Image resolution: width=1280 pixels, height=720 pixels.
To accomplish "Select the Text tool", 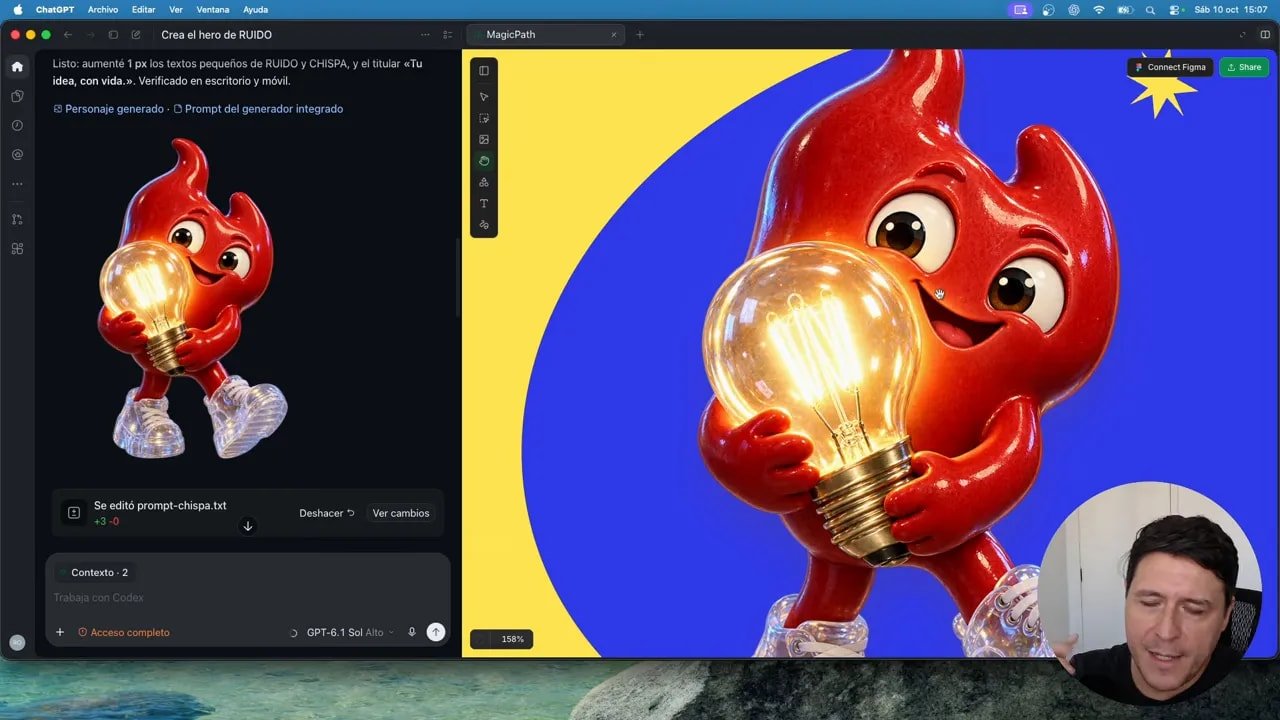I will pyautogui.click(x=484, y=203).
